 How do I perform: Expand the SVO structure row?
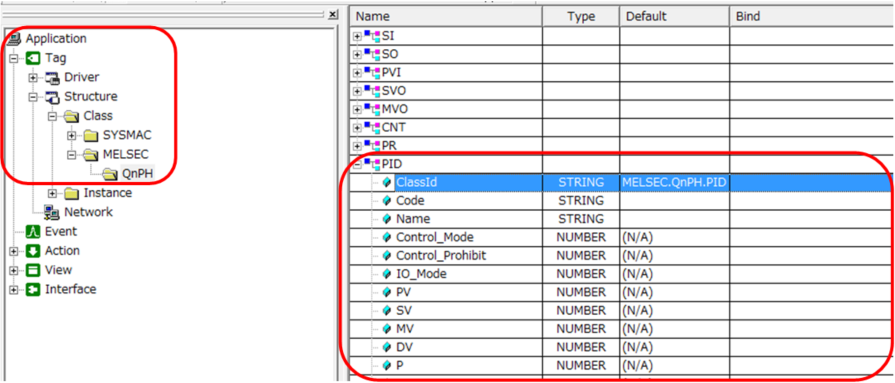[357, 92]
